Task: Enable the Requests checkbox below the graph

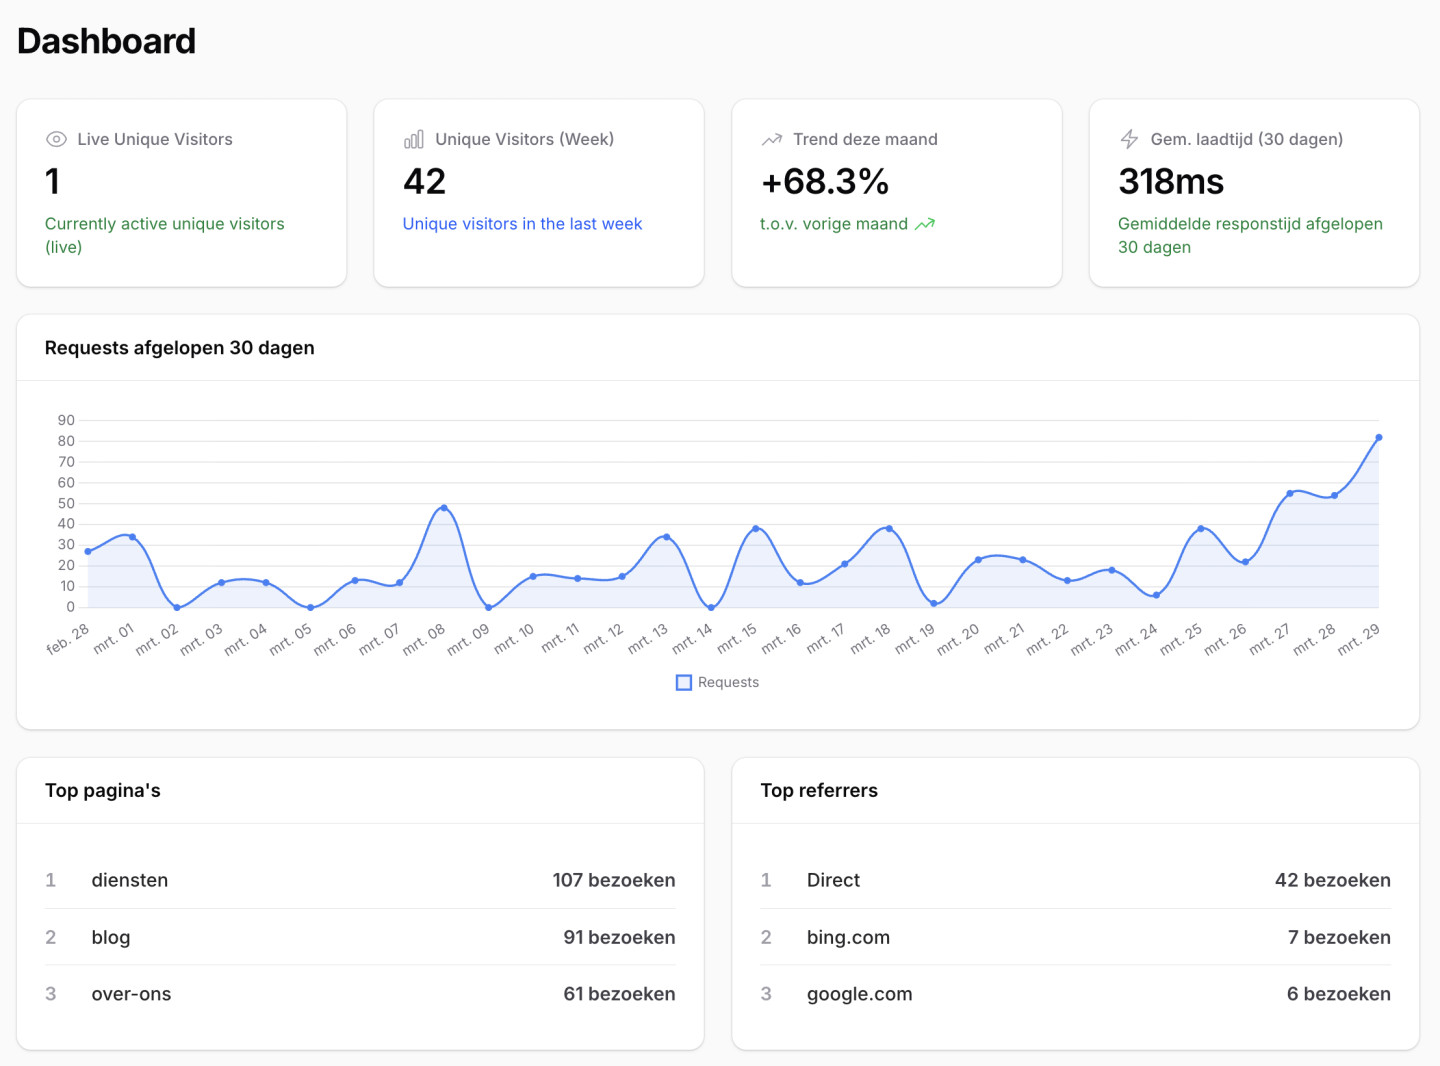Action: click(x=684, y=682)
